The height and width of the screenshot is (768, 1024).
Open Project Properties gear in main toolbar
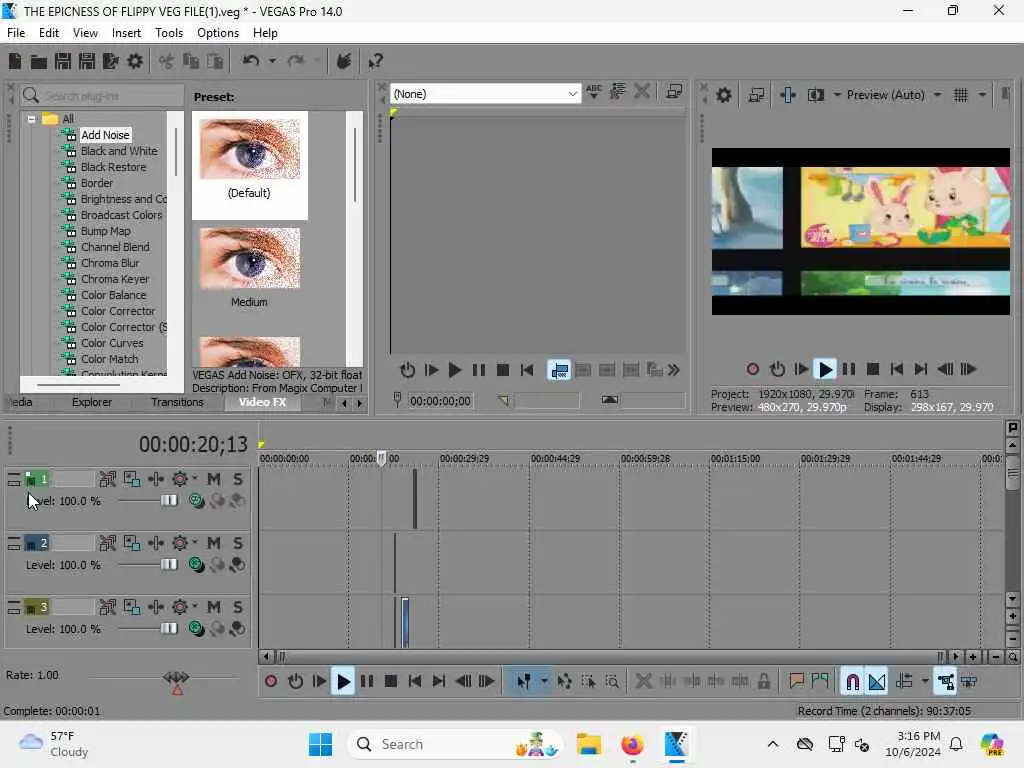tap(135, 61)
